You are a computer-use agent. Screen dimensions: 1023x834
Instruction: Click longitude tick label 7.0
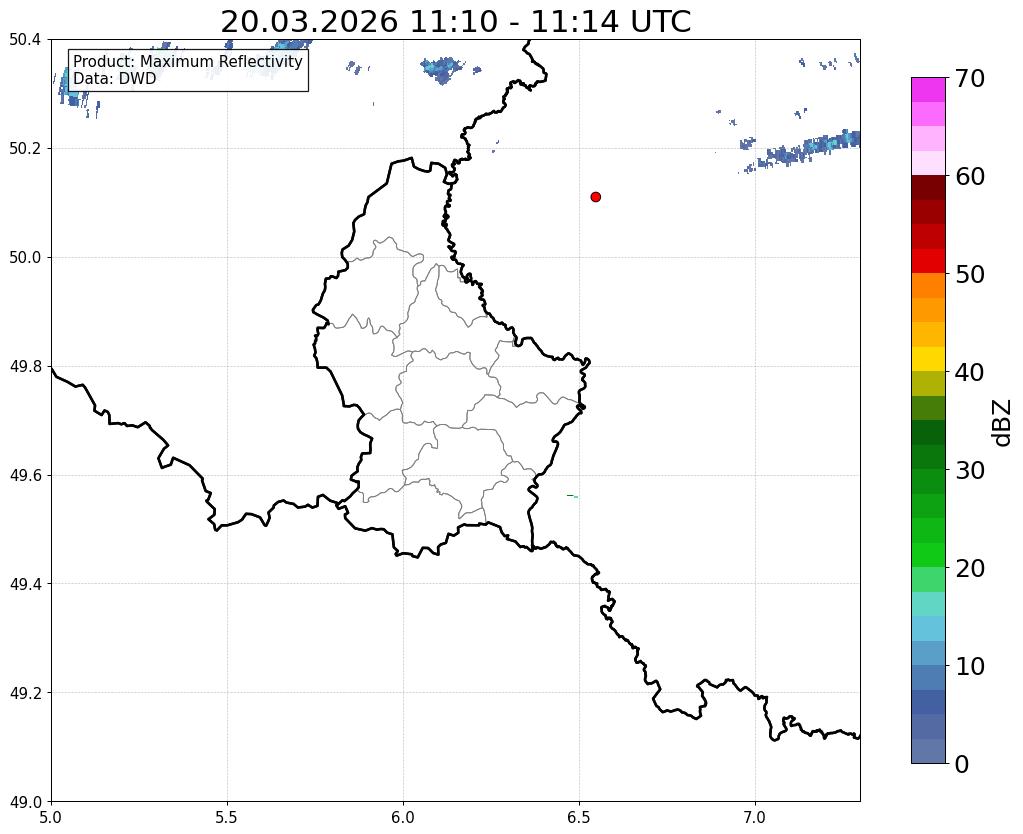[755, 818]
